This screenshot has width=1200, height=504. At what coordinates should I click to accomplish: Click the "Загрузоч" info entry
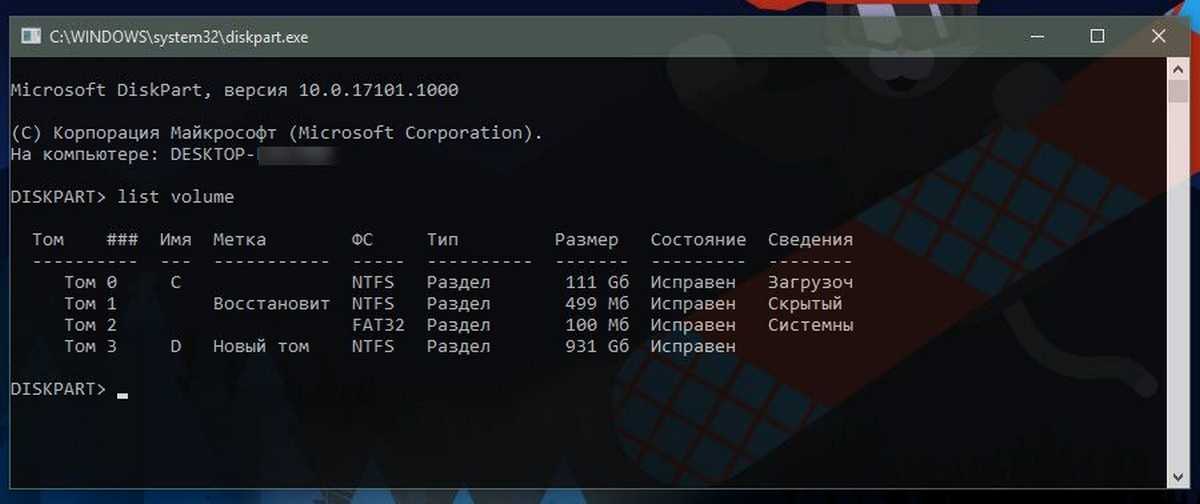pos(810,283)
